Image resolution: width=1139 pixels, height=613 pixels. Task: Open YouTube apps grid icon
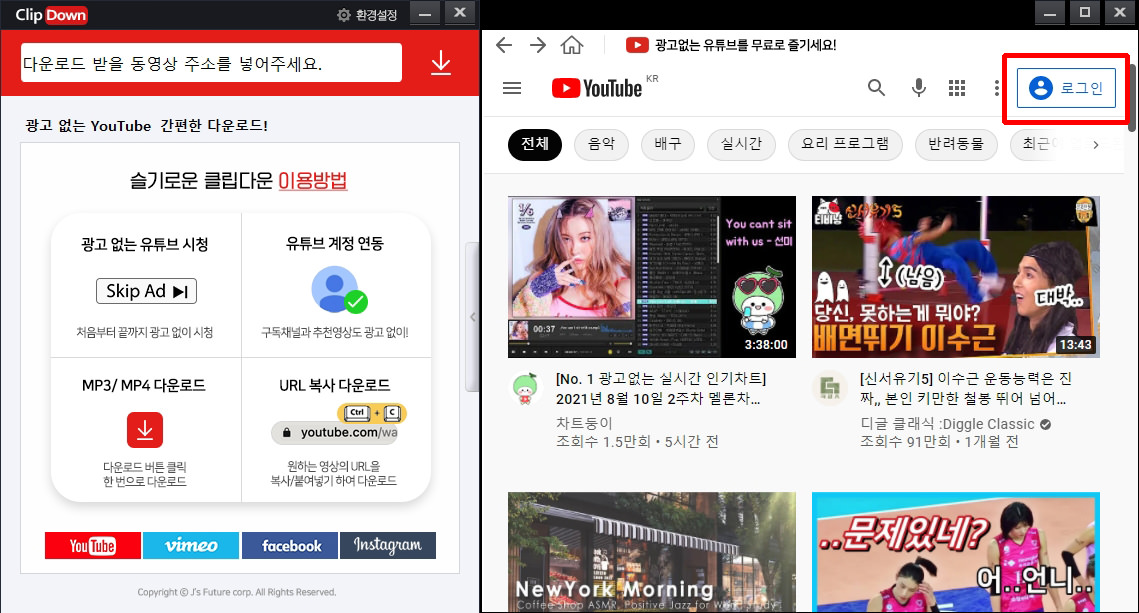(957, 88)
